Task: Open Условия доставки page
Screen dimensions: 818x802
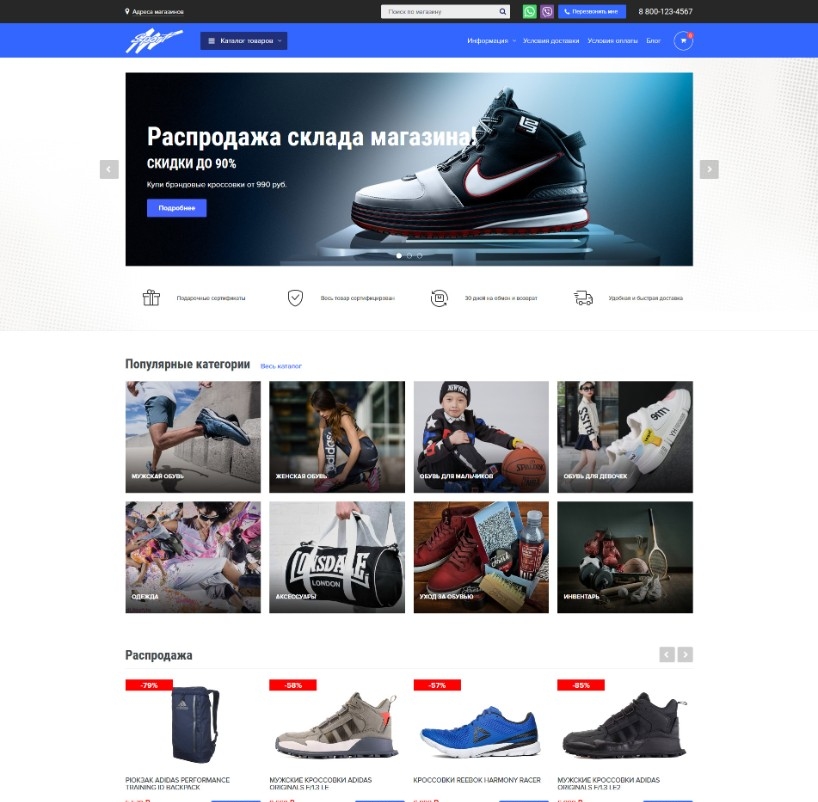Action: 551,41
